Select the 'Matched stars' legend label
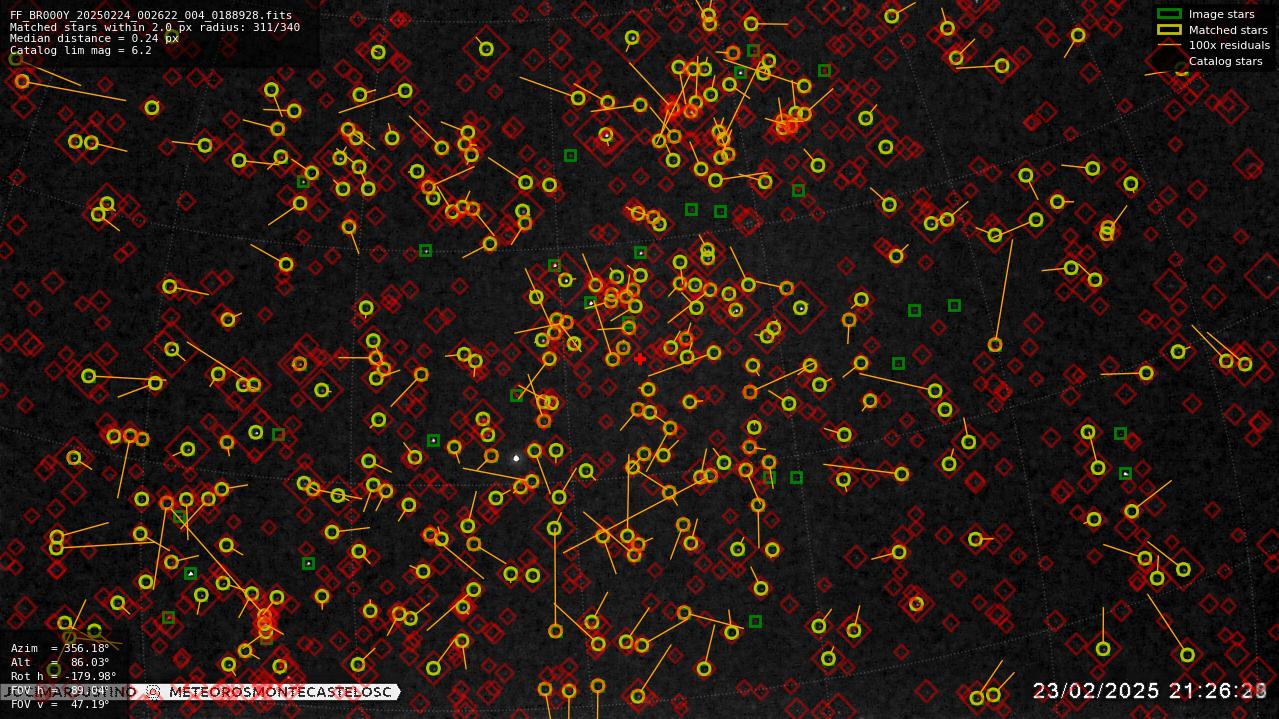Screen dimensions: 1279x719 tap(1228, 30)
